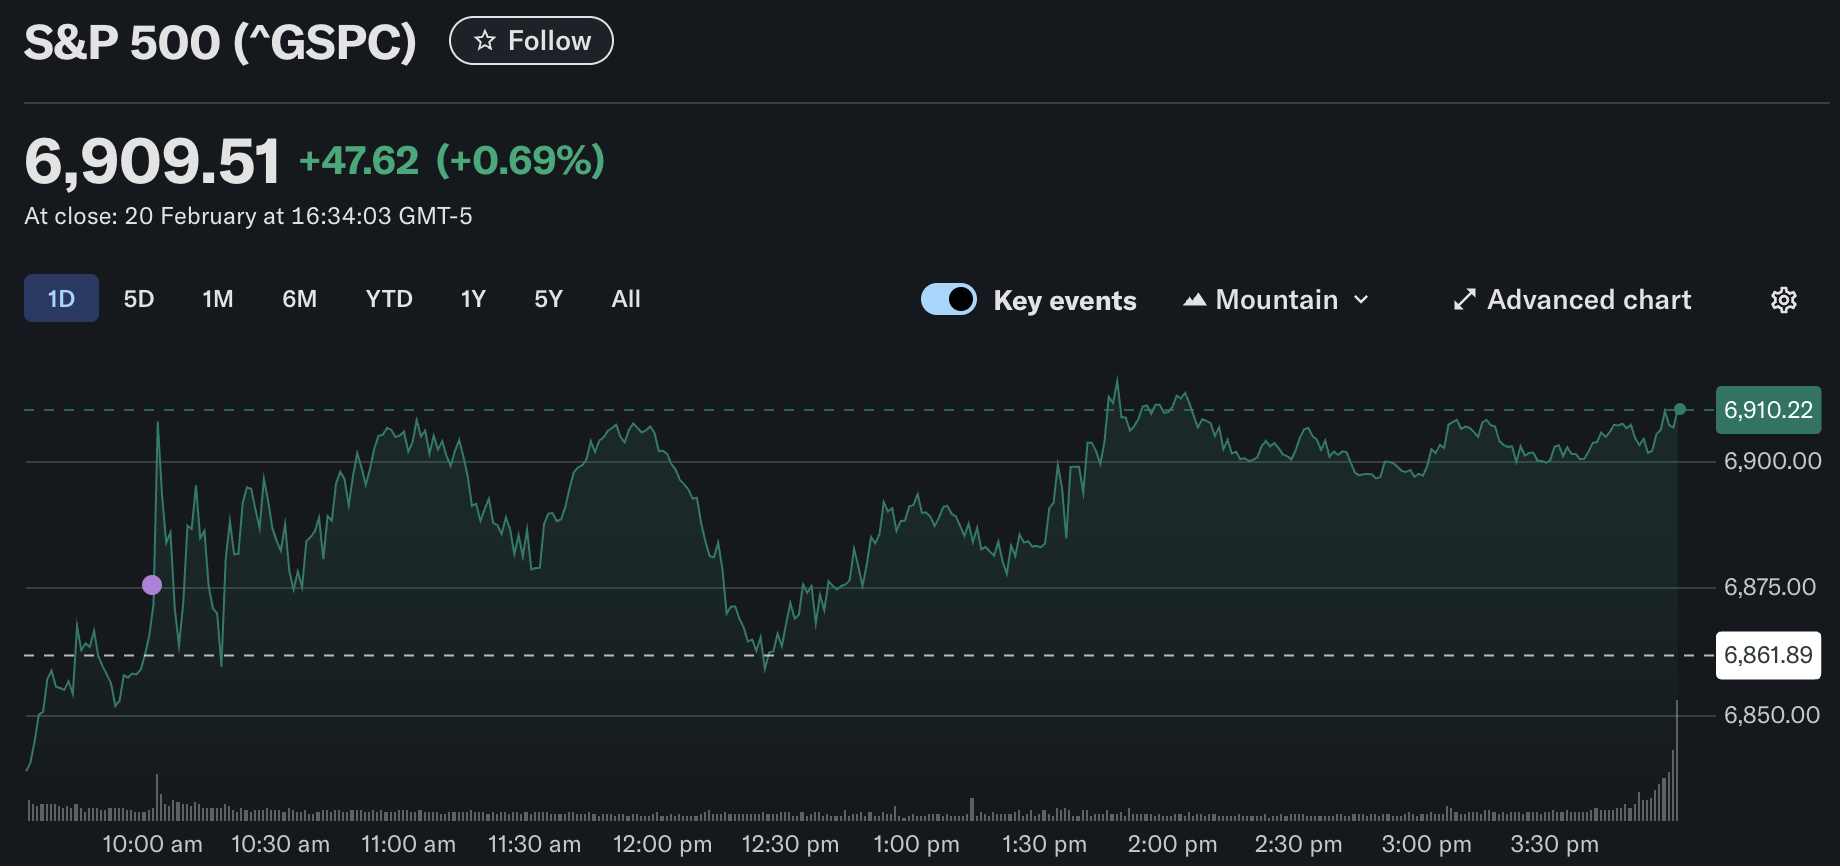Expand the chevron next to Mountain
1840x866 pixels.
(x=1361, y=300)
